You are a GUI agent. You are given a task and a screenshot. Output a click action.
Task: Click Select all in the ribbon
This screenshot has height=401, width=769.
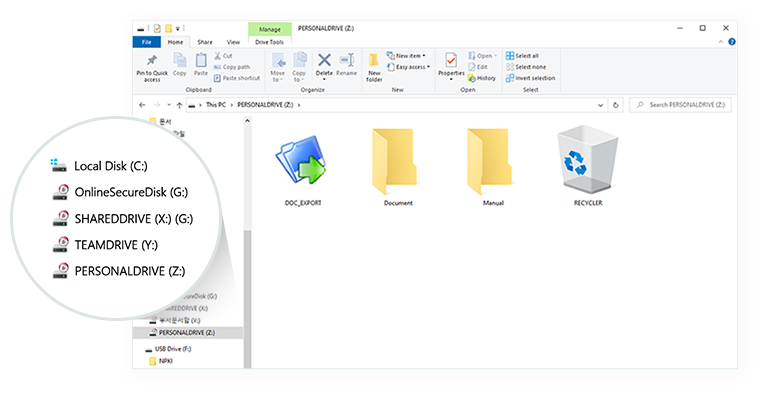click(526, 56)
